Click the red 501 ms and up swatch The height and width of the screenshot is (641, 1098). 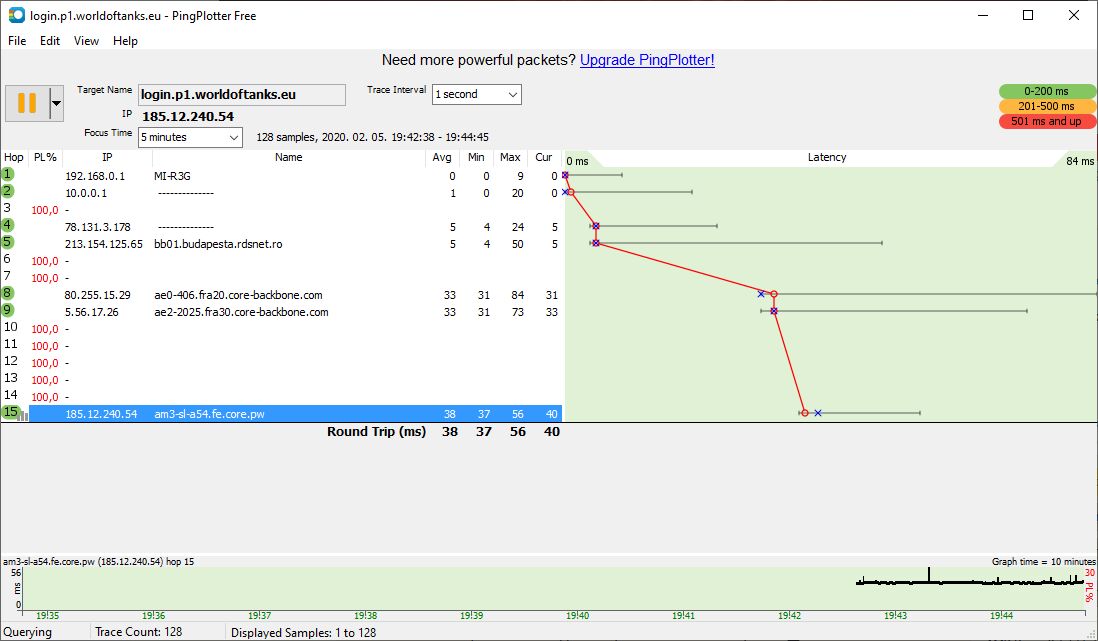(1046, 121)
